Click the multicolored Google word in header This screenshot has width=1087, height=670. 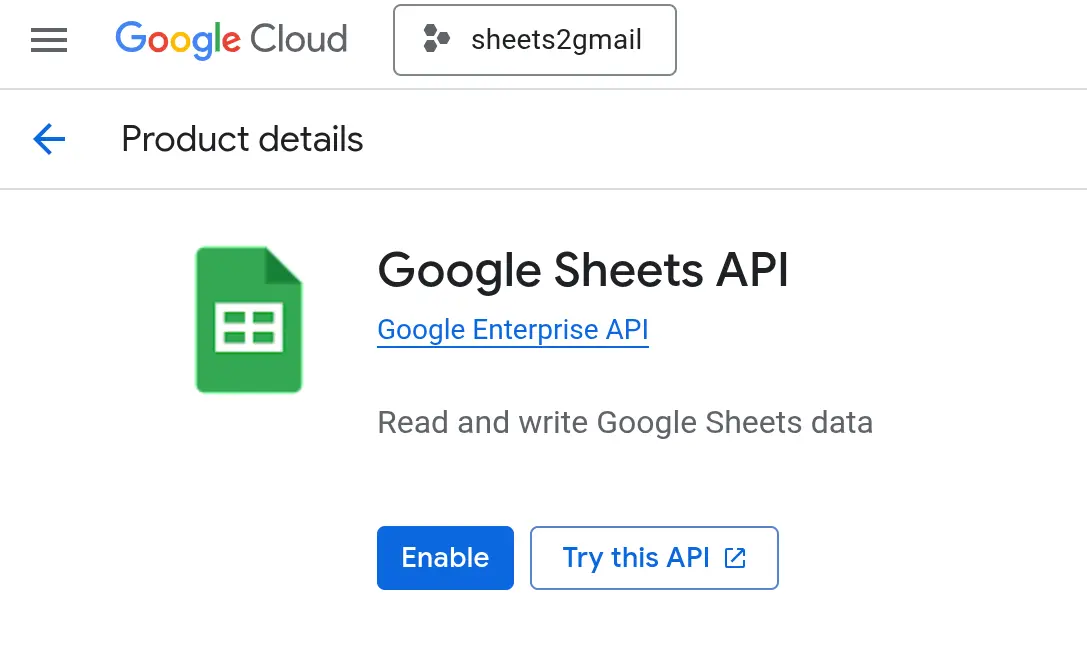[x=178, y=40]
